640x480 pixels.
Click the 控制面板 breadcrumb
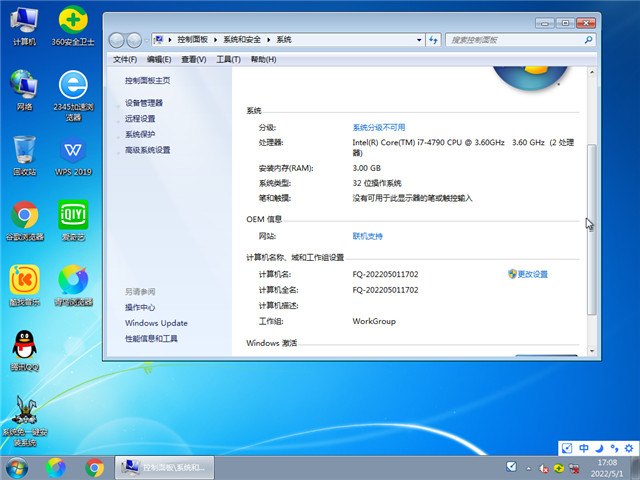click(x=192, y=40)
